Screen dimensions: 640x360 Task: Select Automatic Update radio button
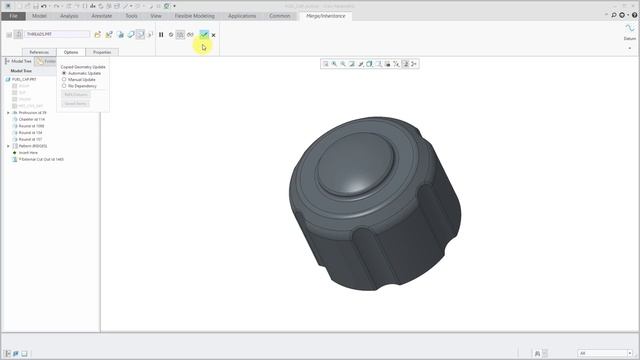(64, 73)
